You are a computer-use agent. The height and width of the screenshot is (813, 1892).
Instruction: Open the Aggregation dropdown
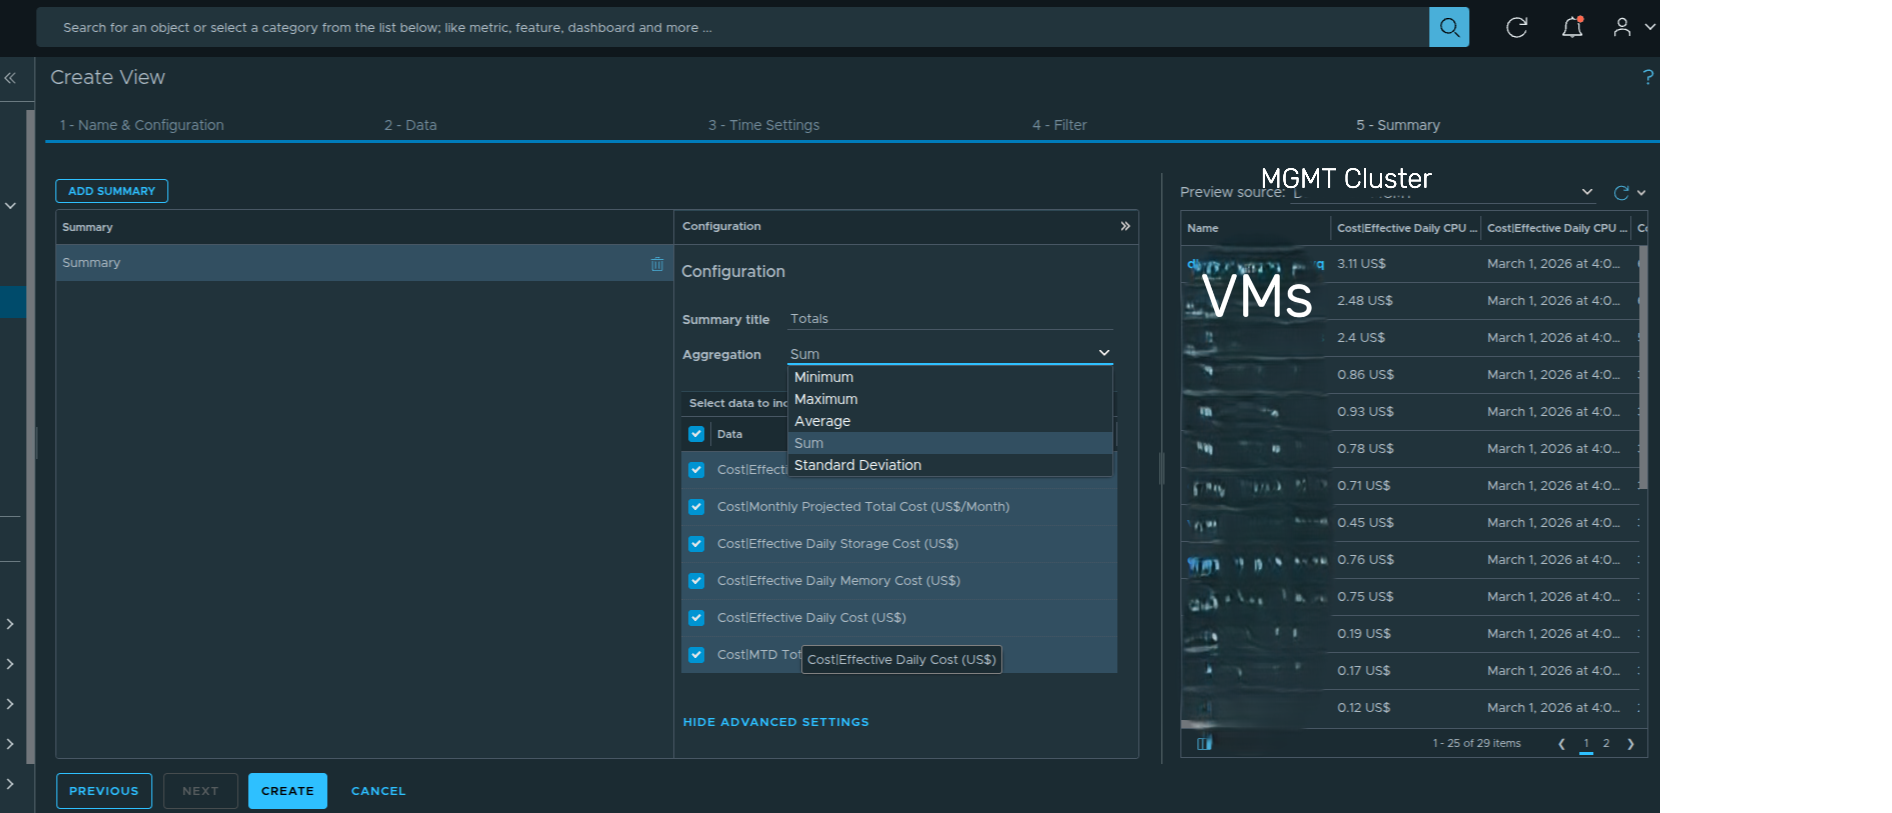point(950,354)
